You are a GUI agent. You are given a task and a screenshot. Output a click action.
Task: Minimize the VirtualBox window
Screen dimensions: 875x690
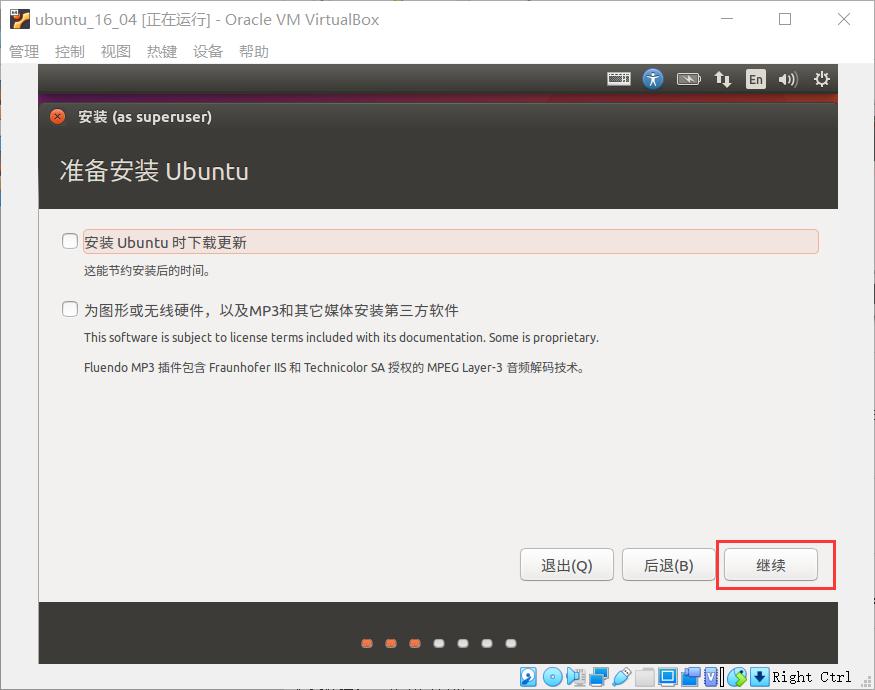coord(727,19)
